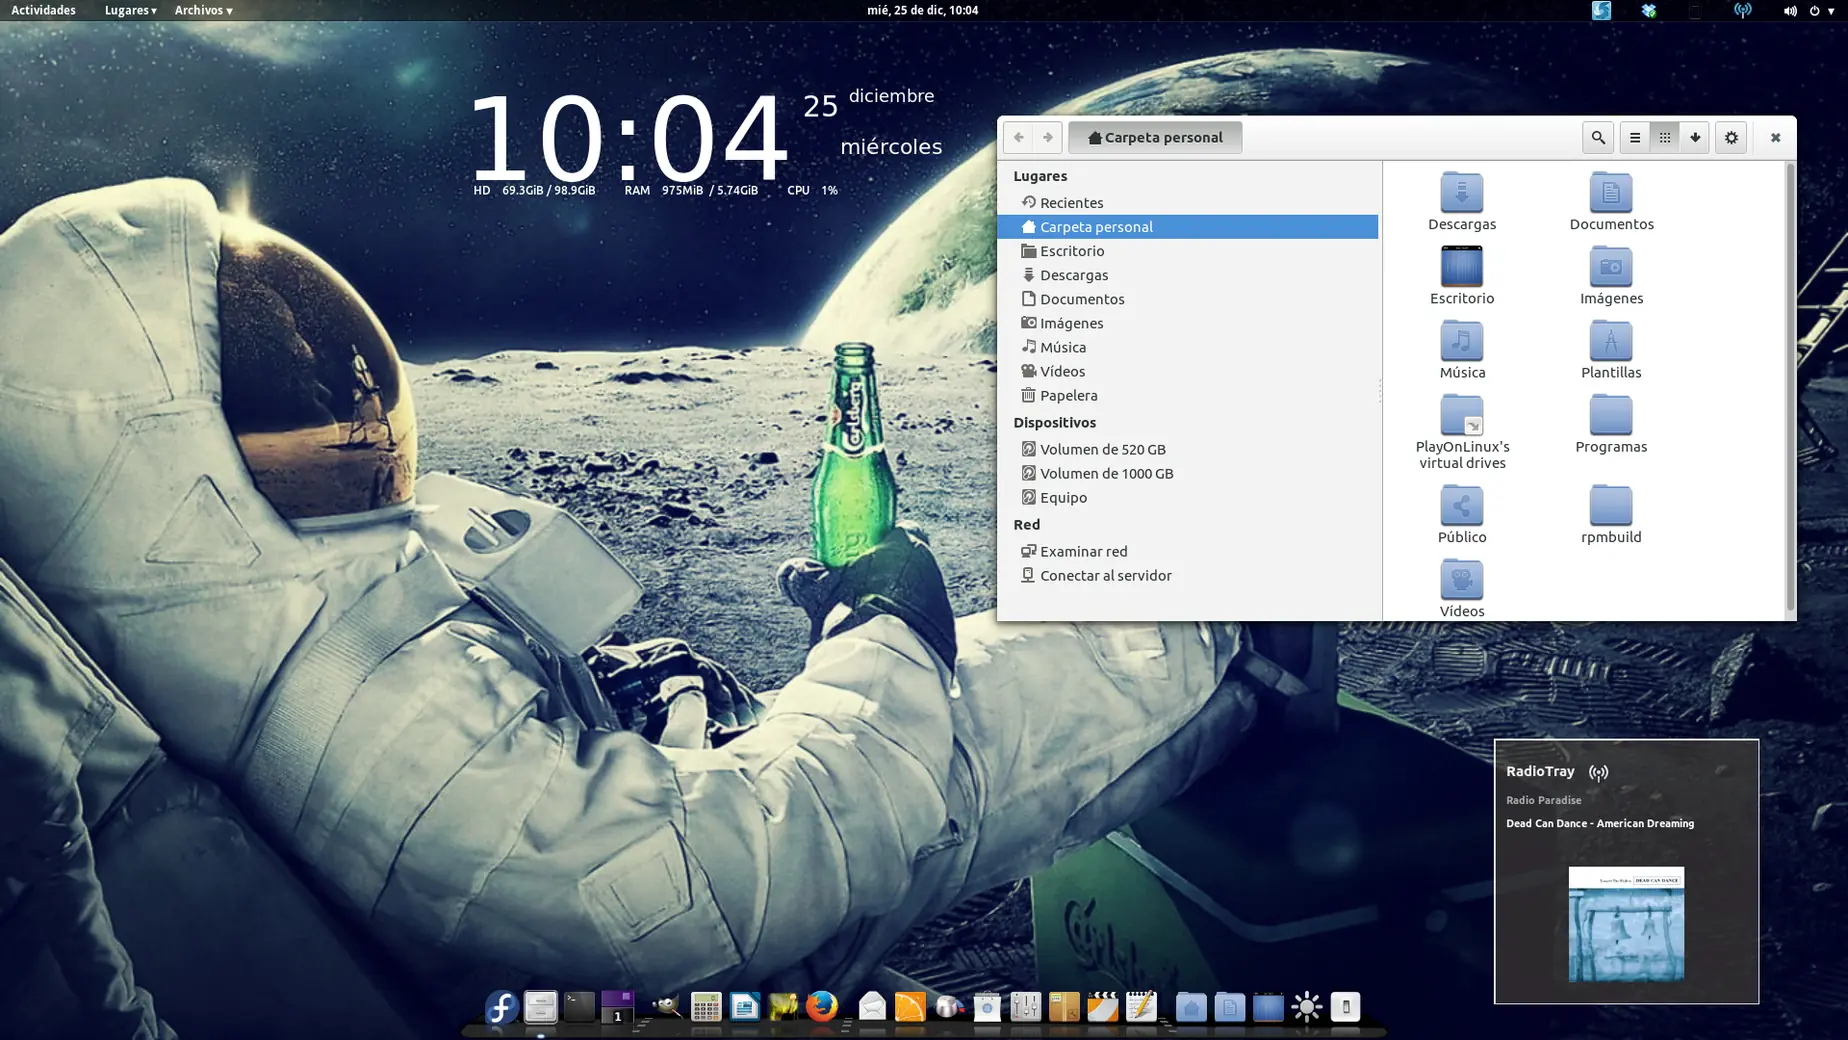The image size is (1848, 1040).
Task: Click the Carpeta personal path button
Action: coord(1154,137)
